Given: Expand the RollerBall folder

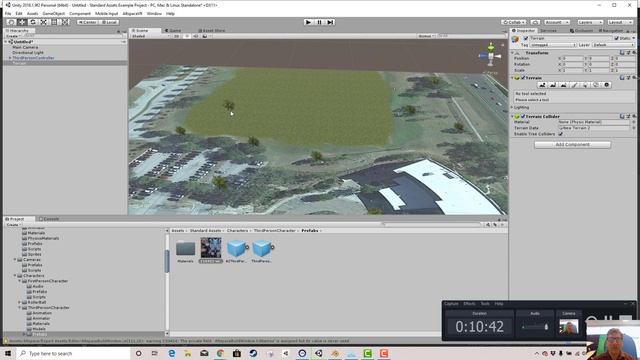Looking at the screenshot, I should 20,302.
